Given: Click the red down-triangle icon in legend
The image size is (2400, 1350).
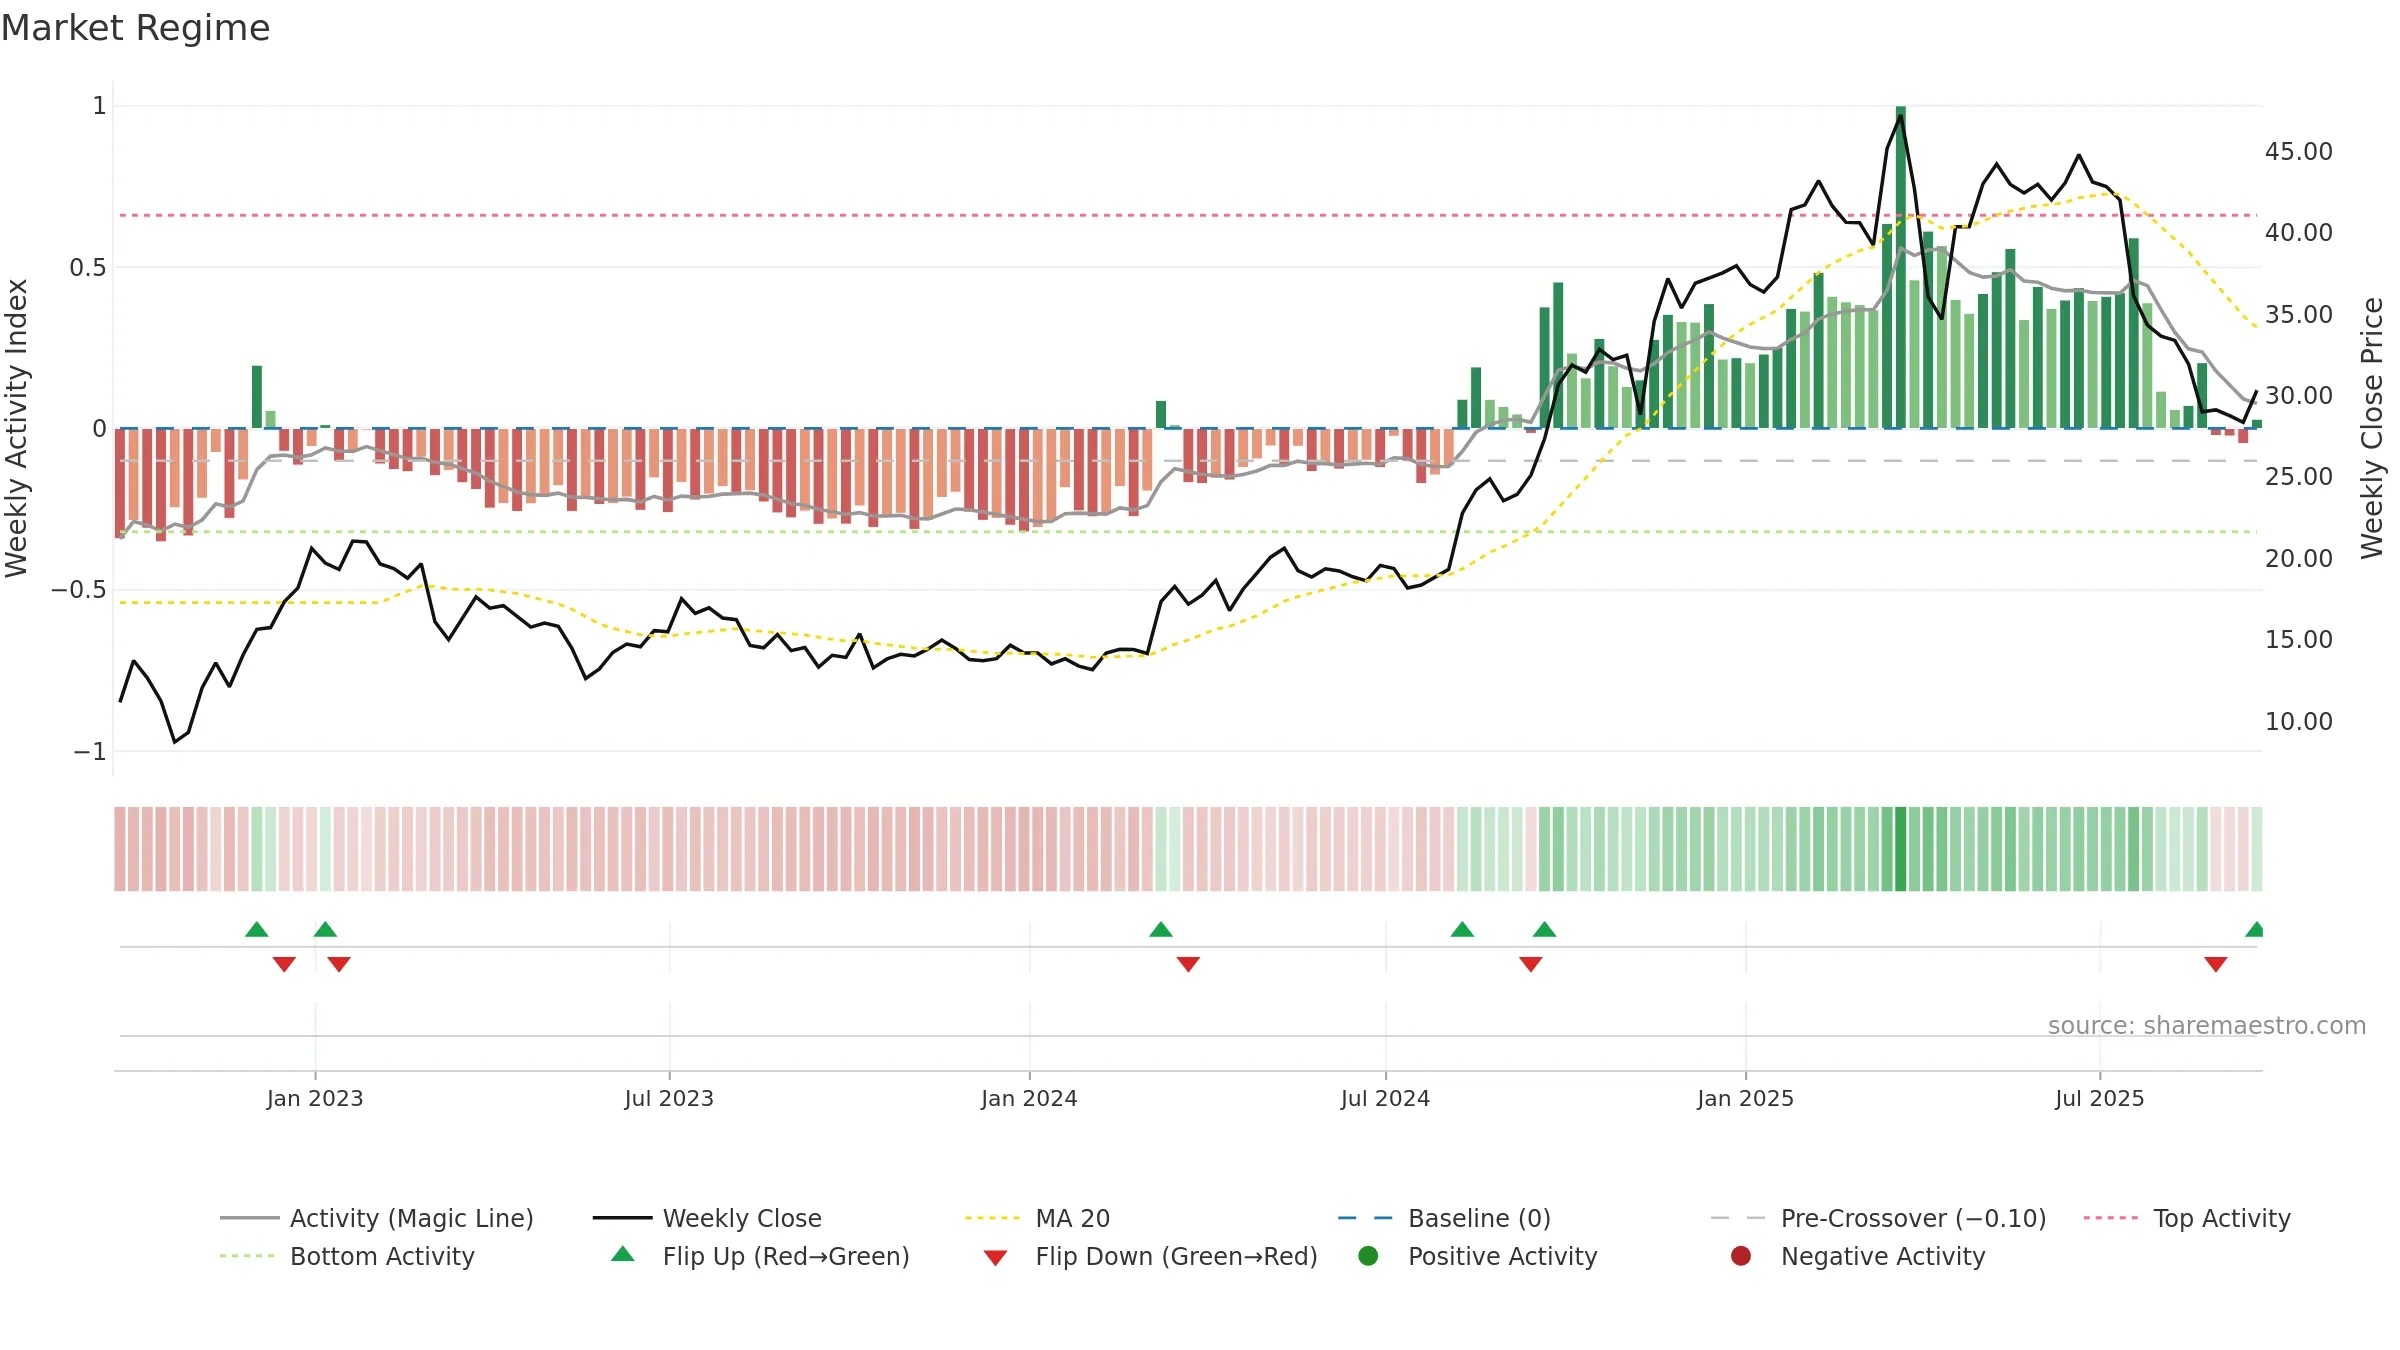Looking at the screenshot, I should click(995, 1258).
